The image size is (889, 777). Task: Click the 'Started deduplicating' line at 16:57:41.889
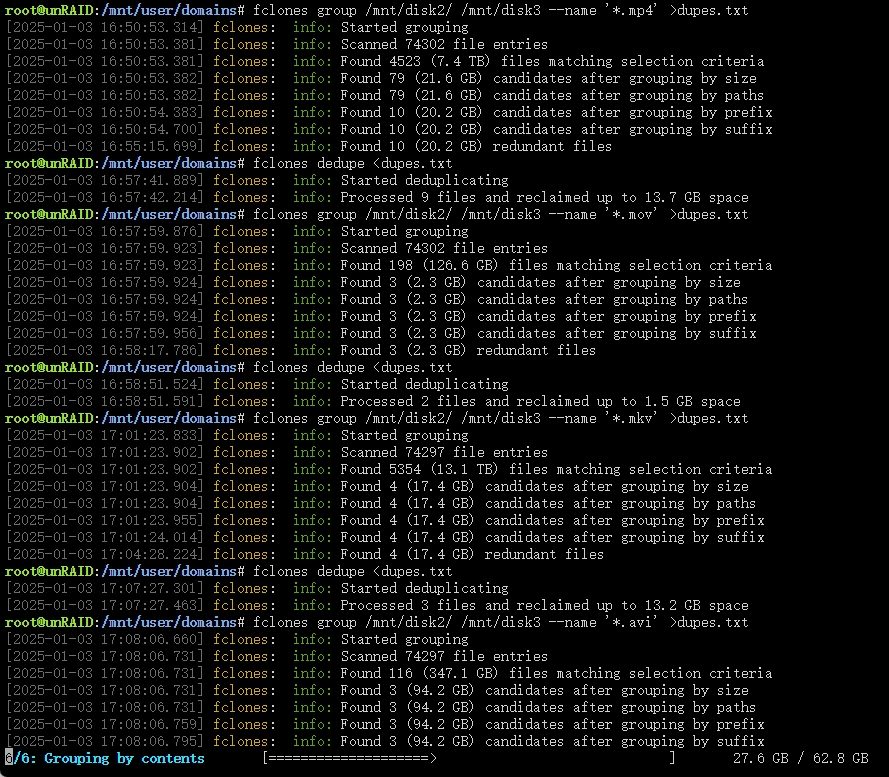(x=257, y=180)
